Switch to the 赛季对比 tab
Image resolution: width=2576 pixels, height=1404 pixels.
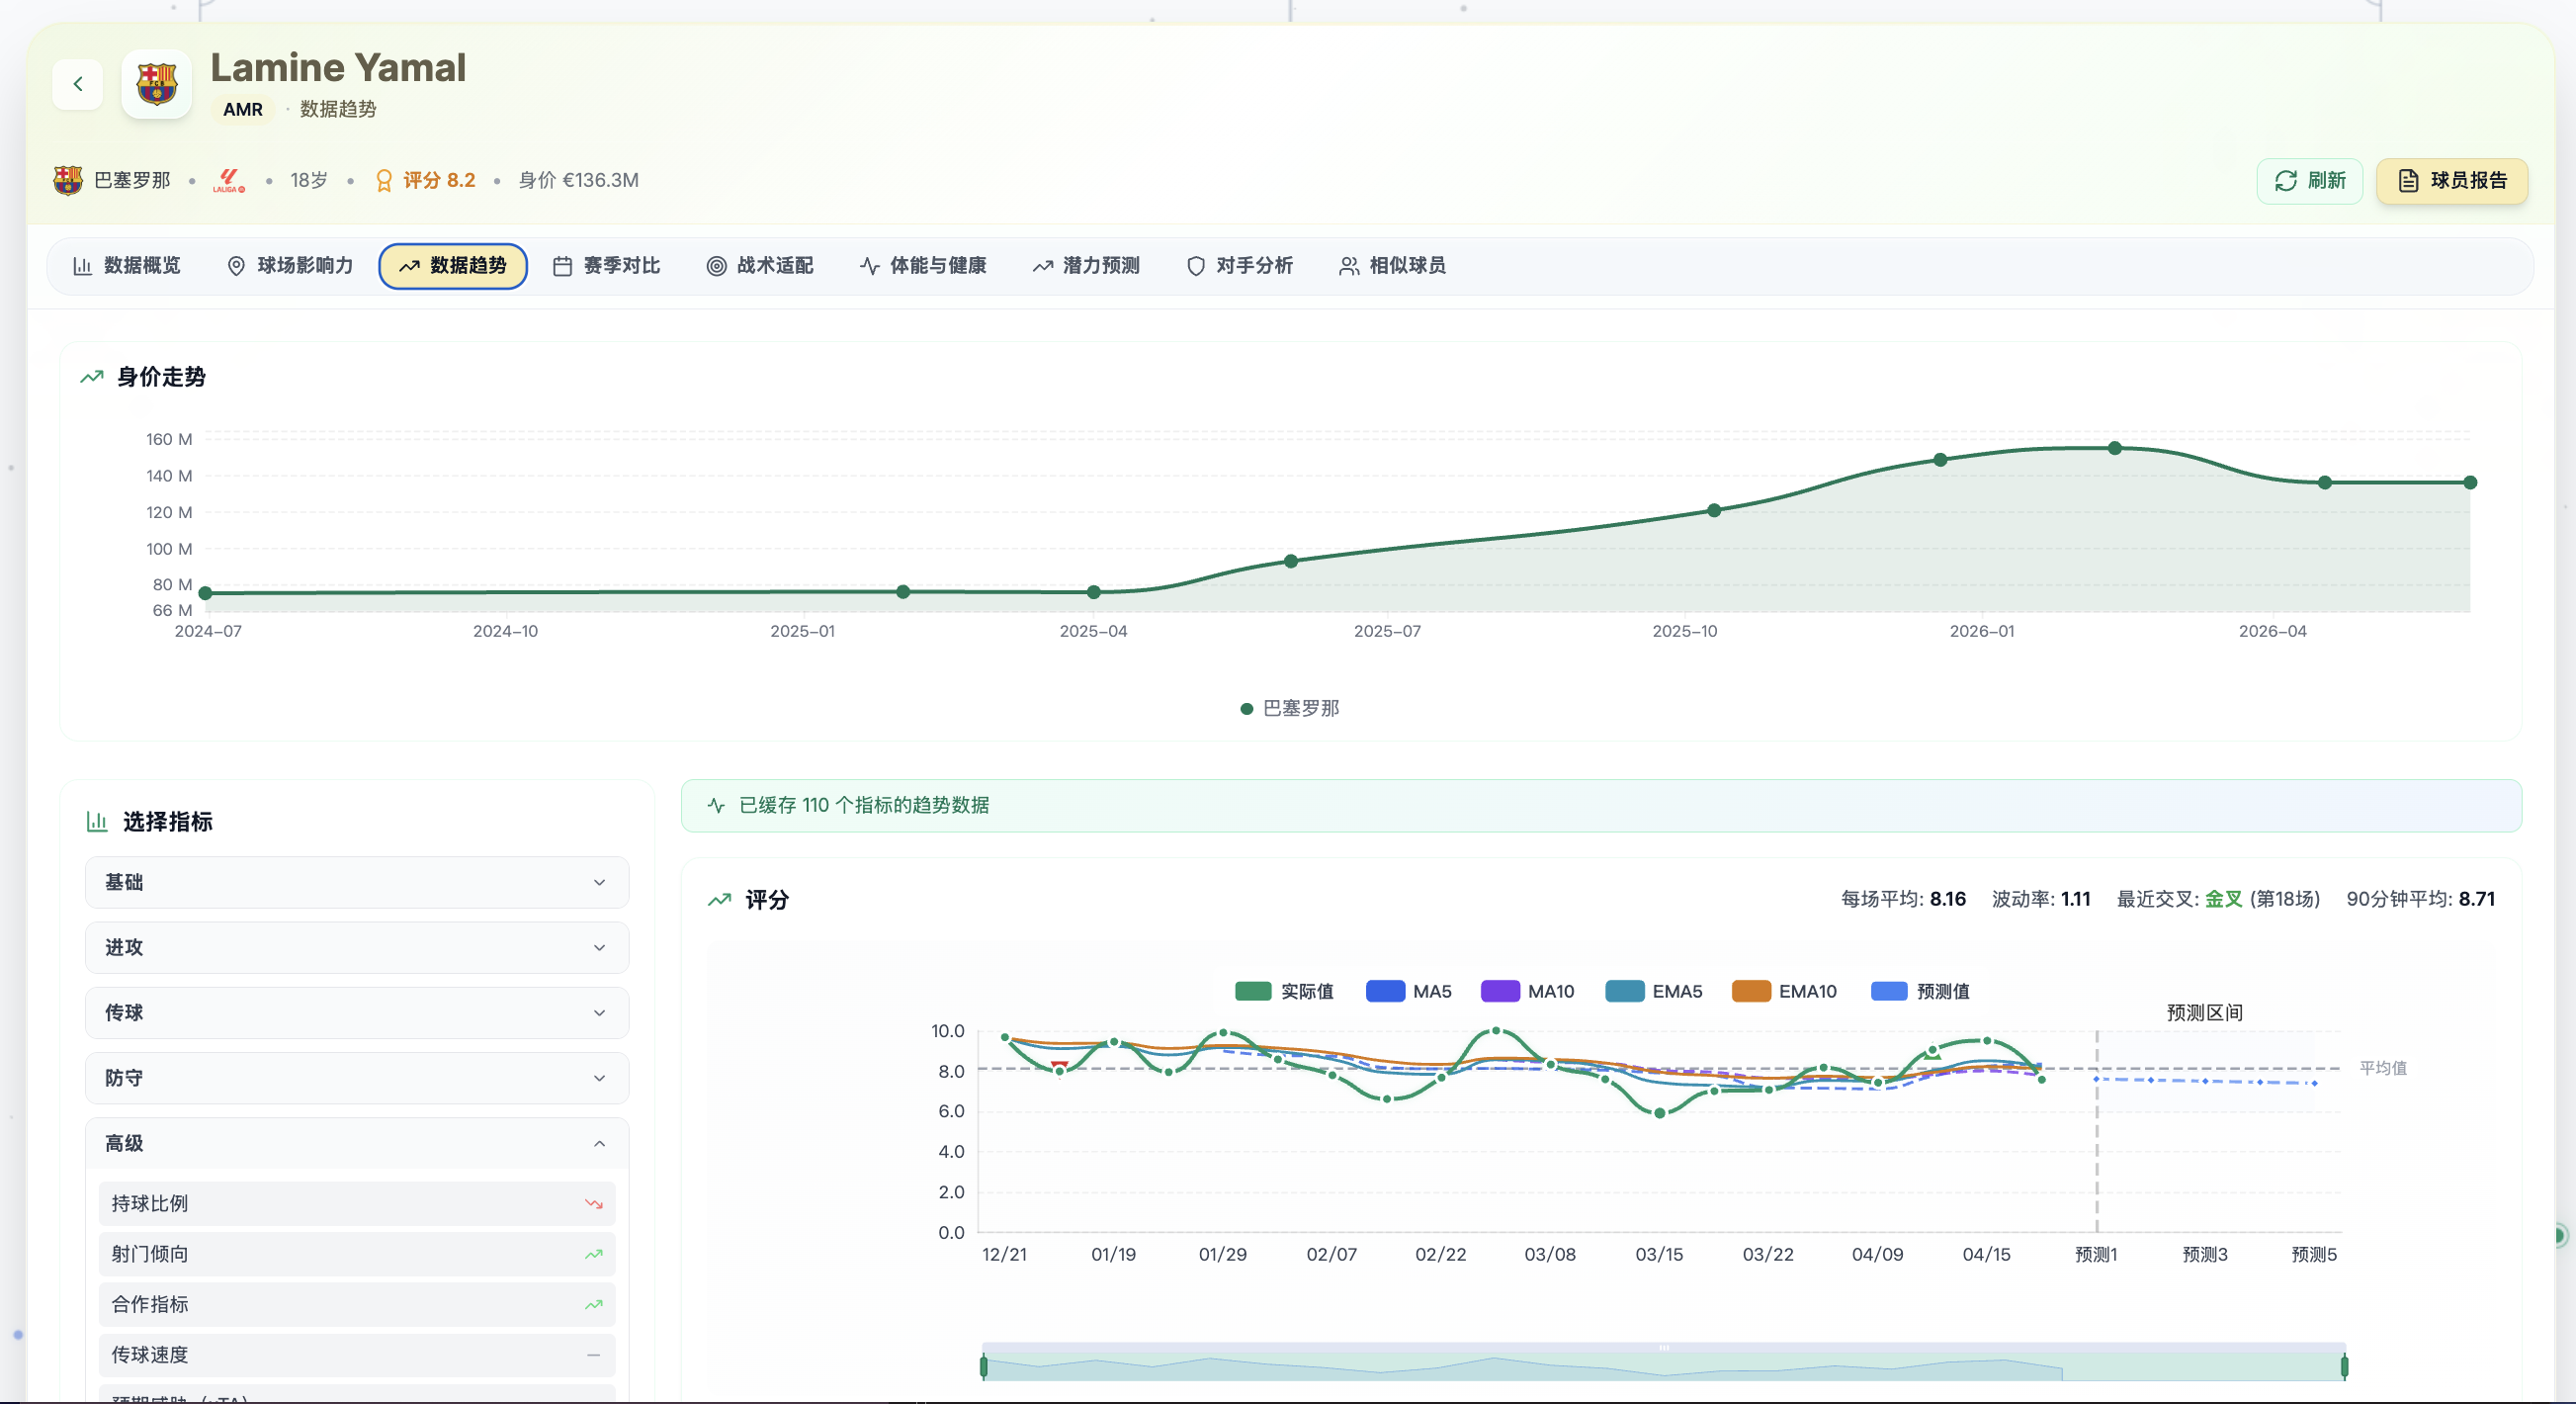pos(606,266)
